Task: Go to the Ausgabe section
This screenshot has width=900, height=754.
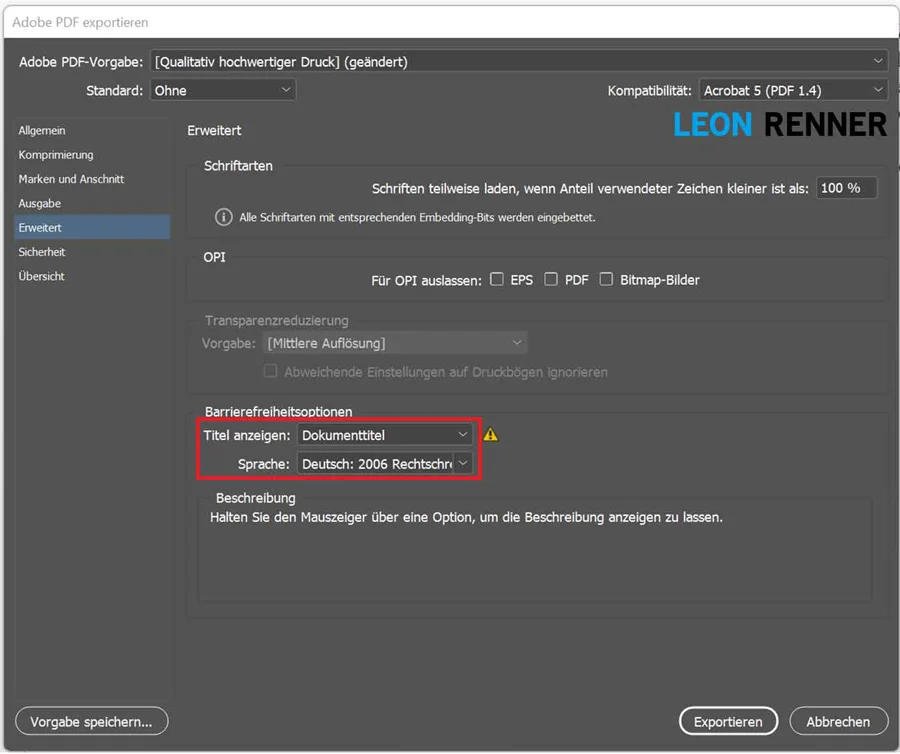Action: tap(40, 203)
